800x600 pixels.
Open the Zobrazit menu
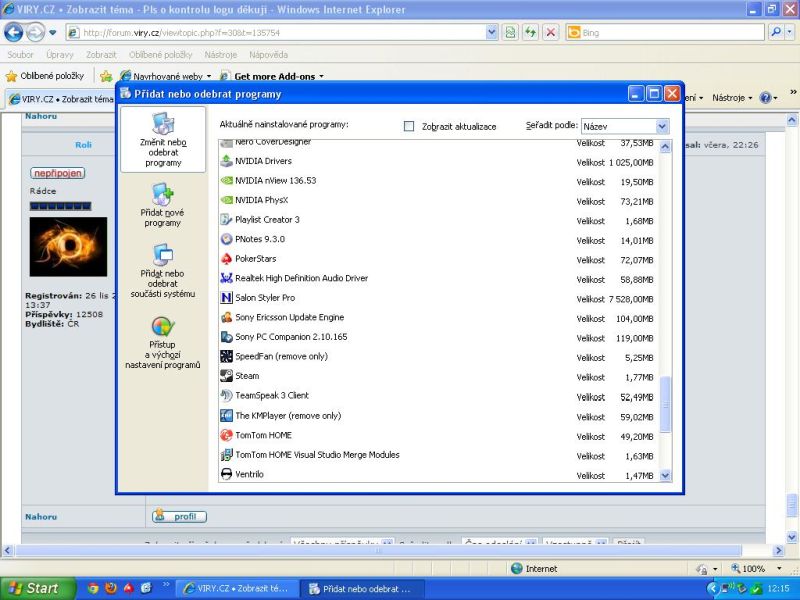101,55
